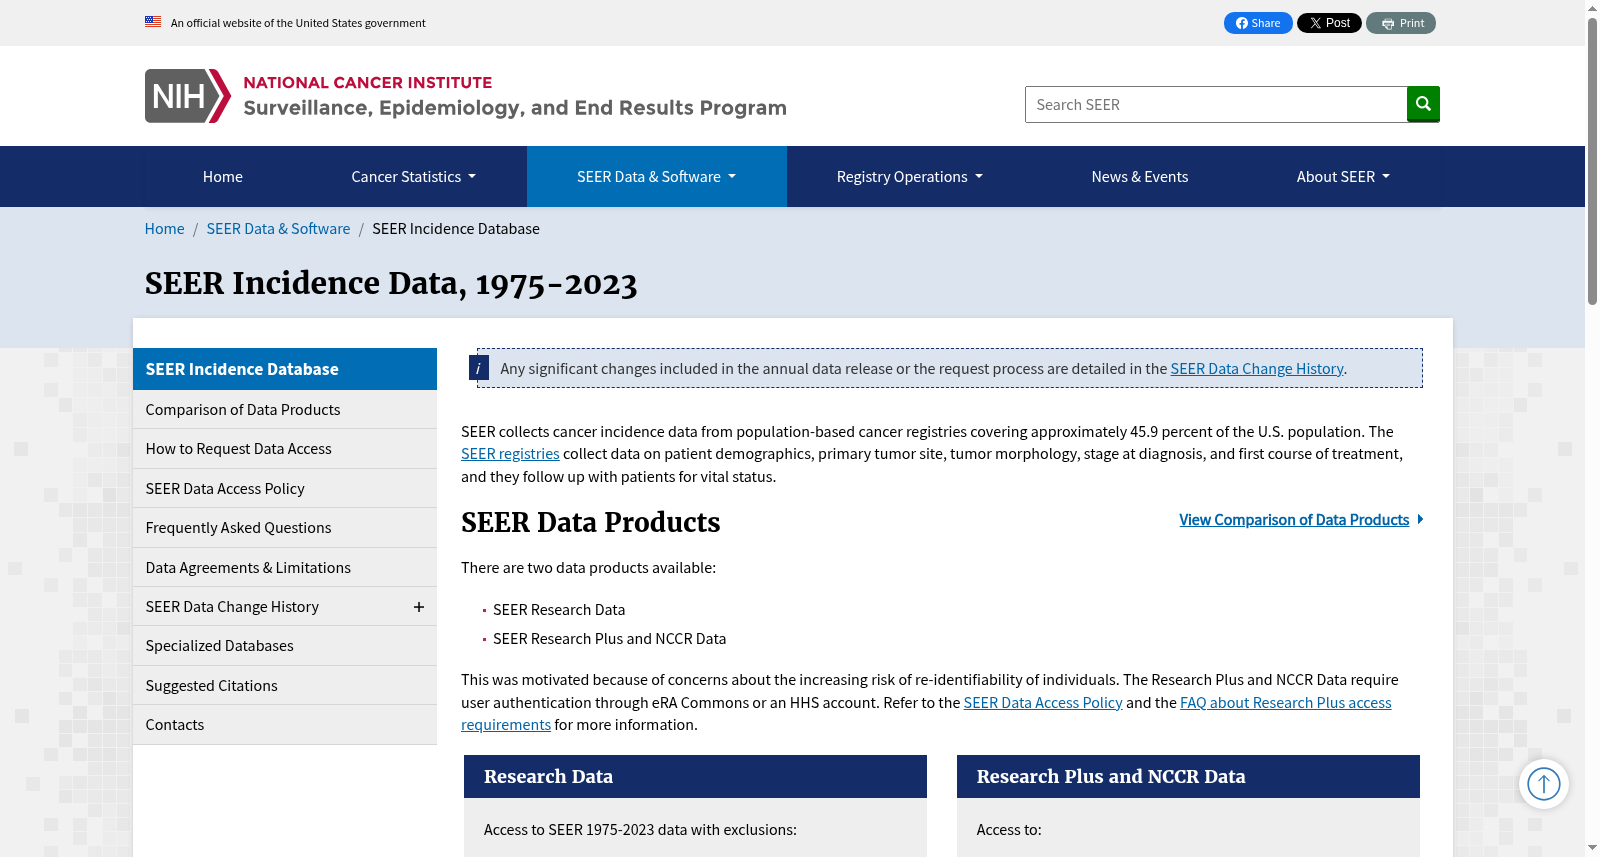Post the page on X
Screen dimensions: 1600x857
coord(1329,23)
